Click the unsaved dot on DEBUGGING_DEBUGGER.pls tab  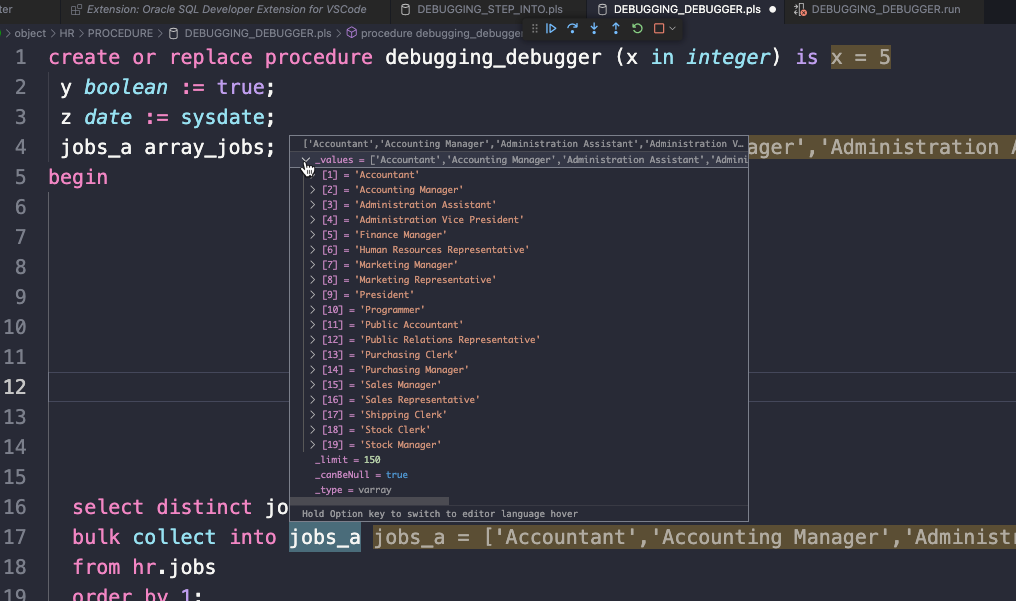772,9
